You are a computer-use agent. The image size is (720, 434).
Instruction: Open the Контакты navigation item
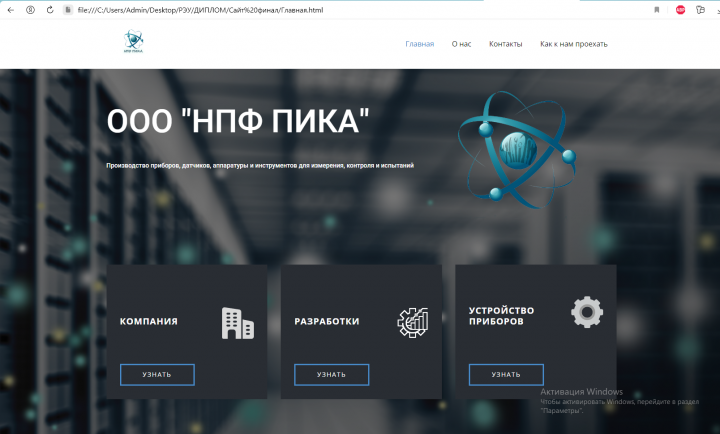click(x=506, y=44)
